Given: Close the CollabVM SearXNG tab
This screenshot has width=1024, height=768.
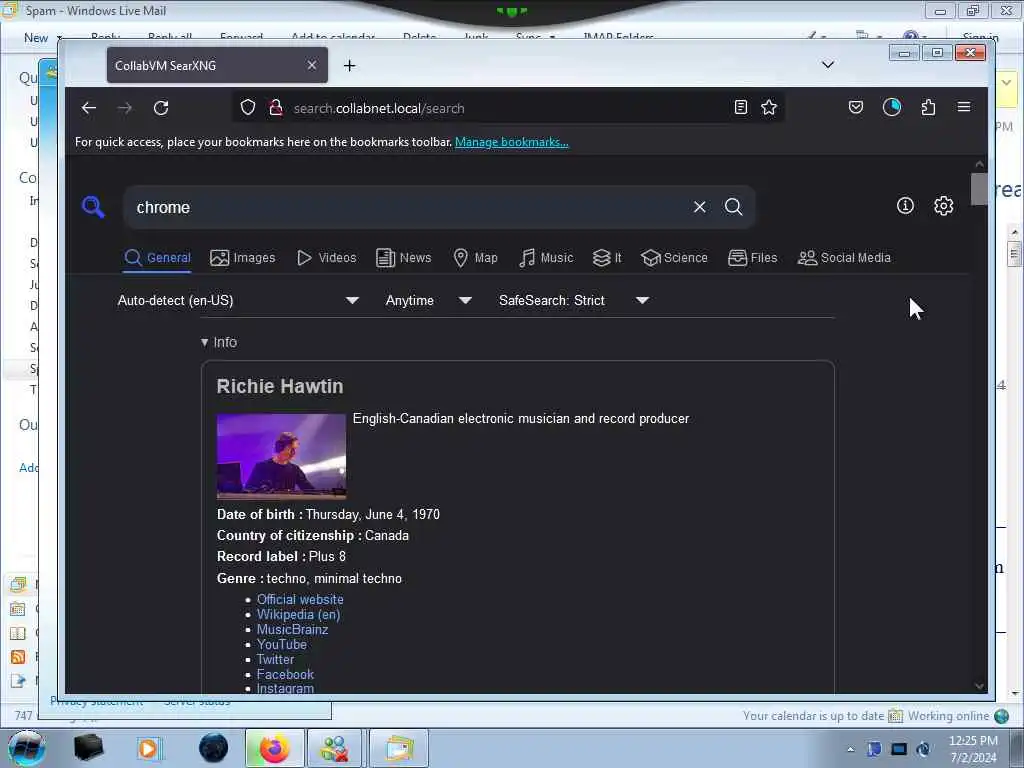Looking at the screenshot, I should pyautogui.click(x=312, y=65).
